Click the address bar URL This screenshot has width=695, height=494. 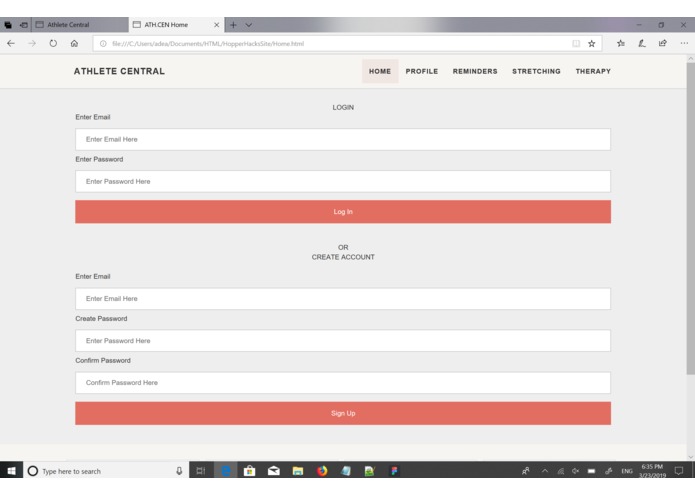(208, 43)
